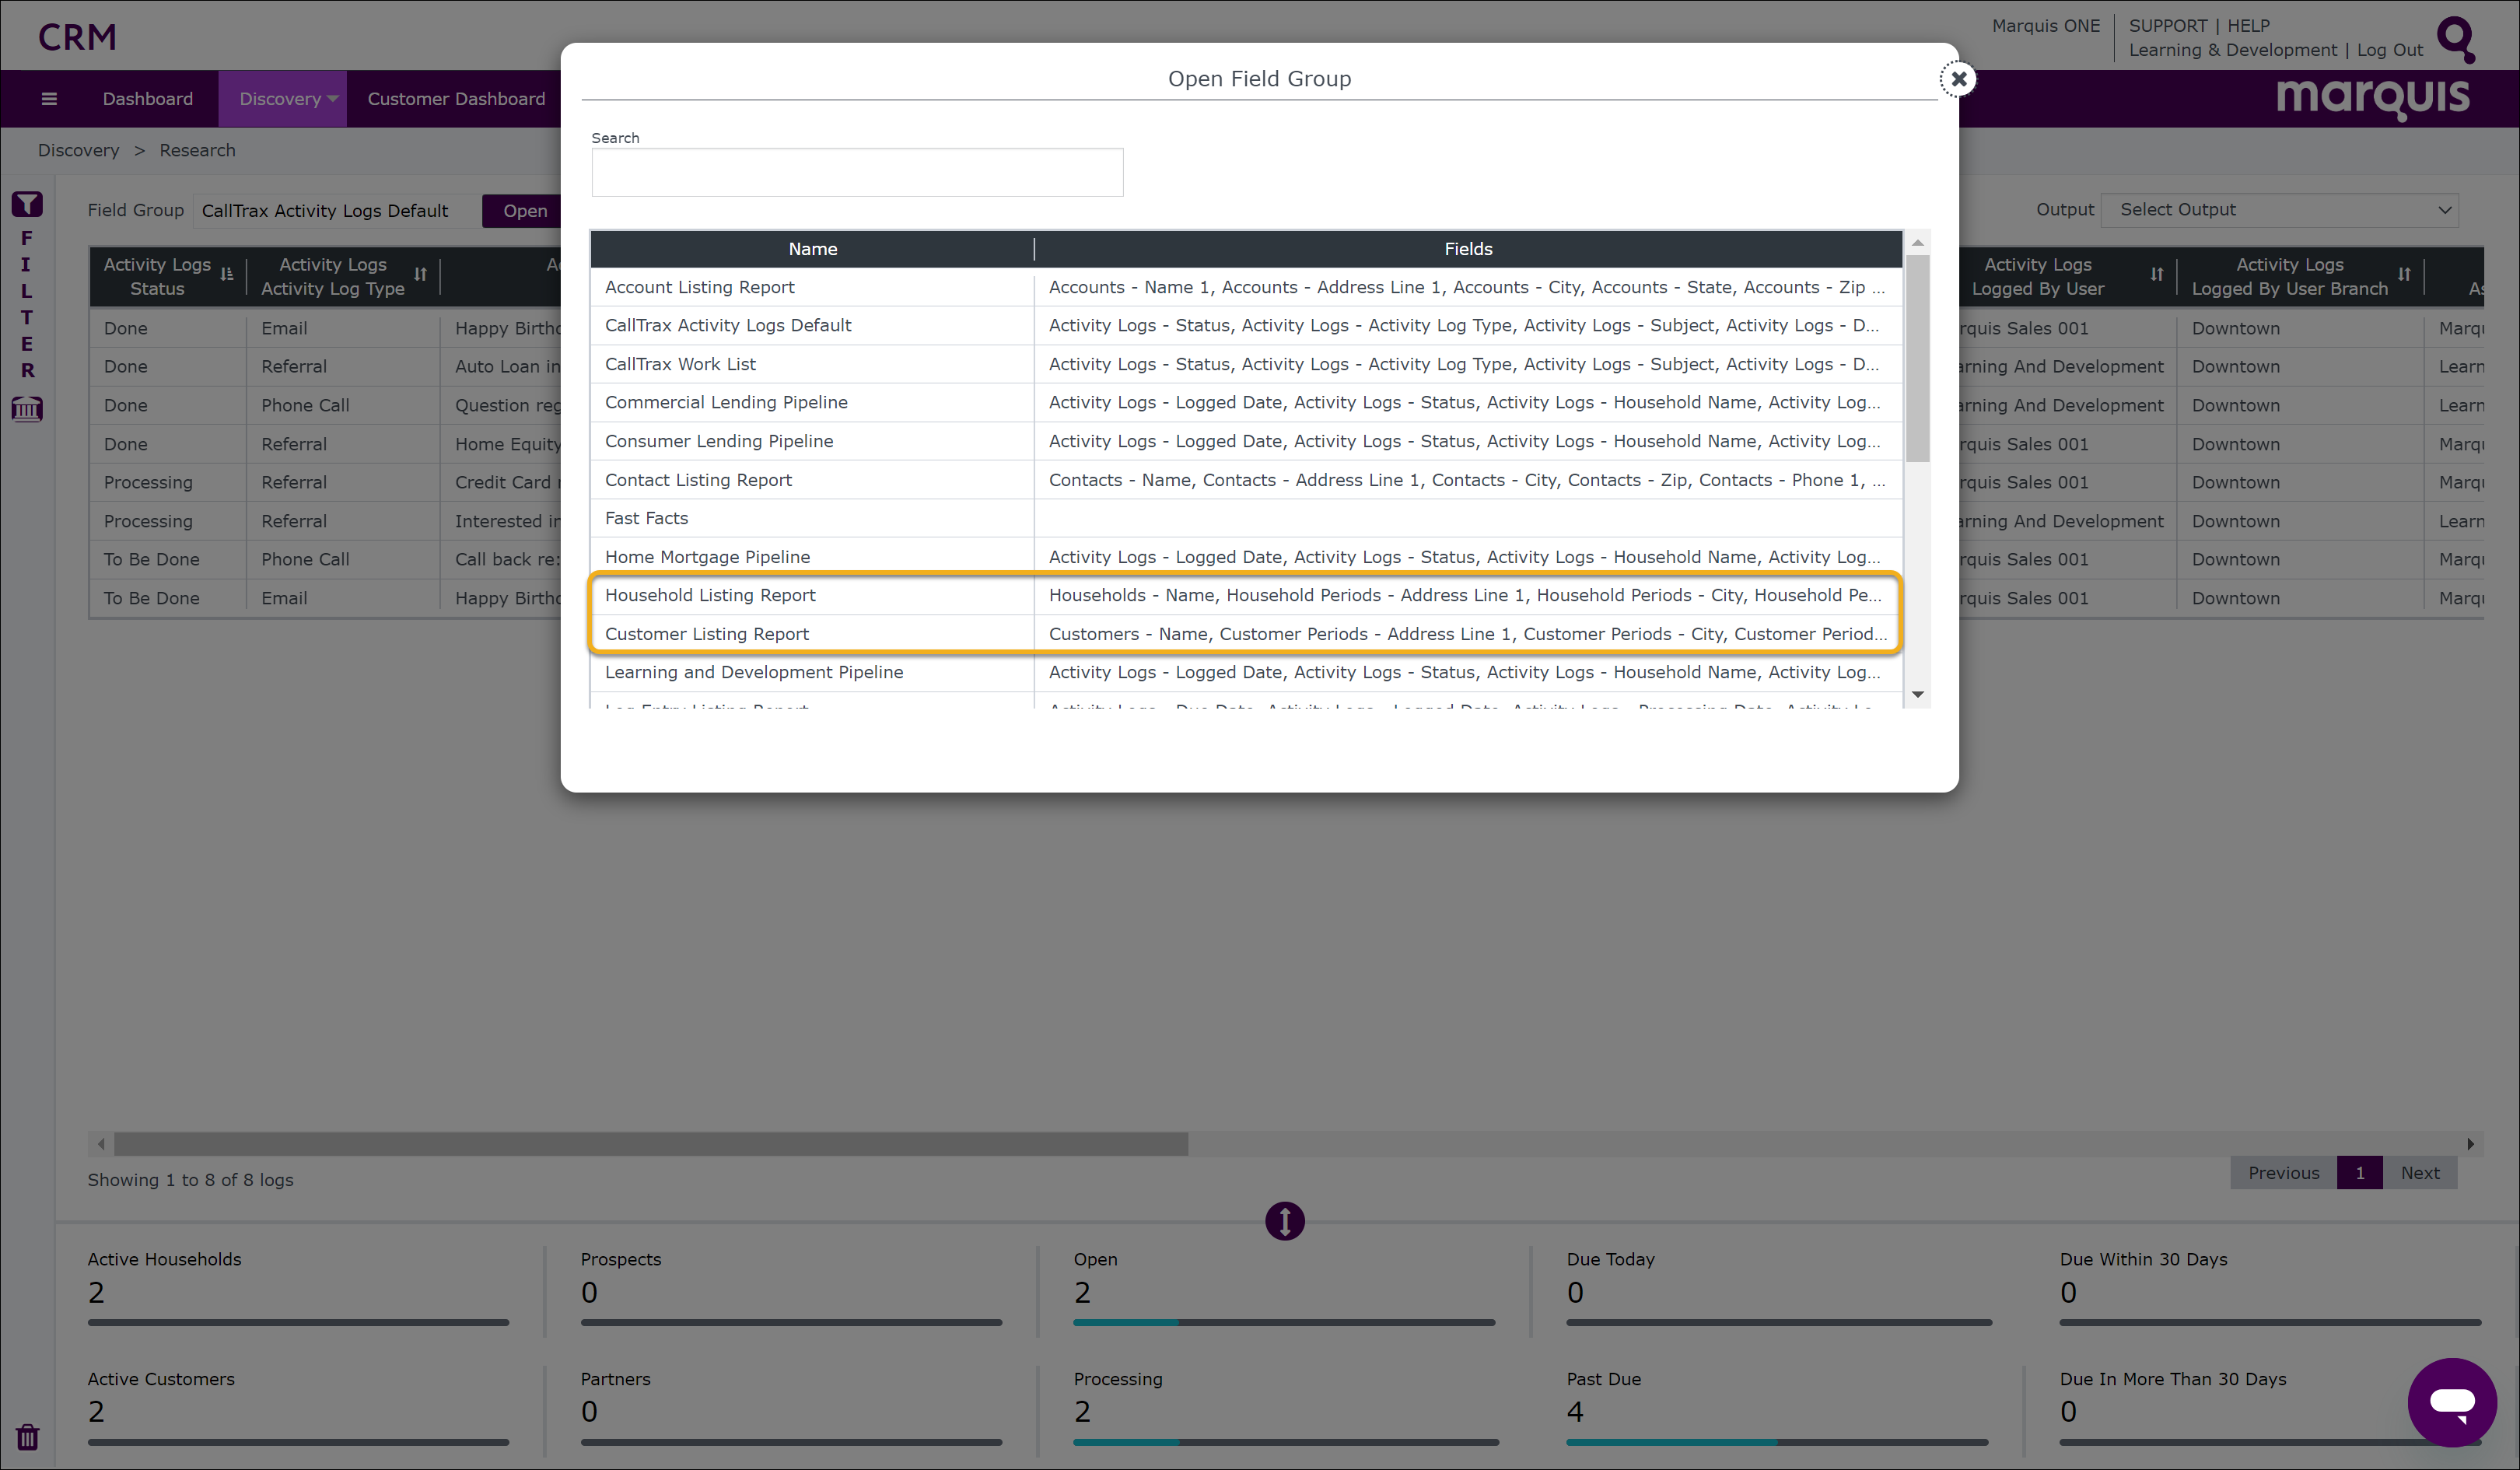This screenshot has height=1470, width=2520.
Task: Open the chat bubble widget
Action: [2452, 1401]
